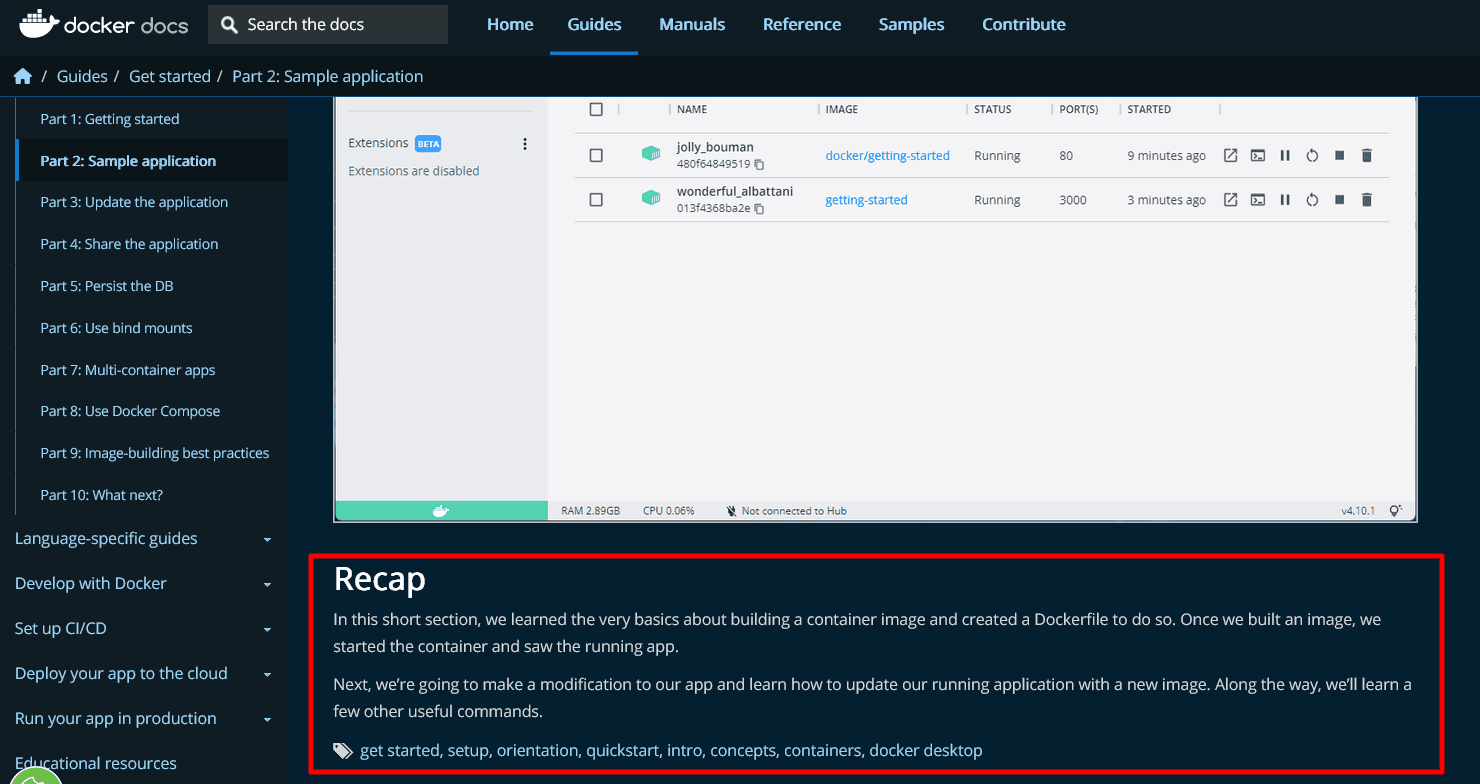This screenshot has width=1480, height=784.
Task: Expand Language-specific guides section
Action: click(267, 539)
